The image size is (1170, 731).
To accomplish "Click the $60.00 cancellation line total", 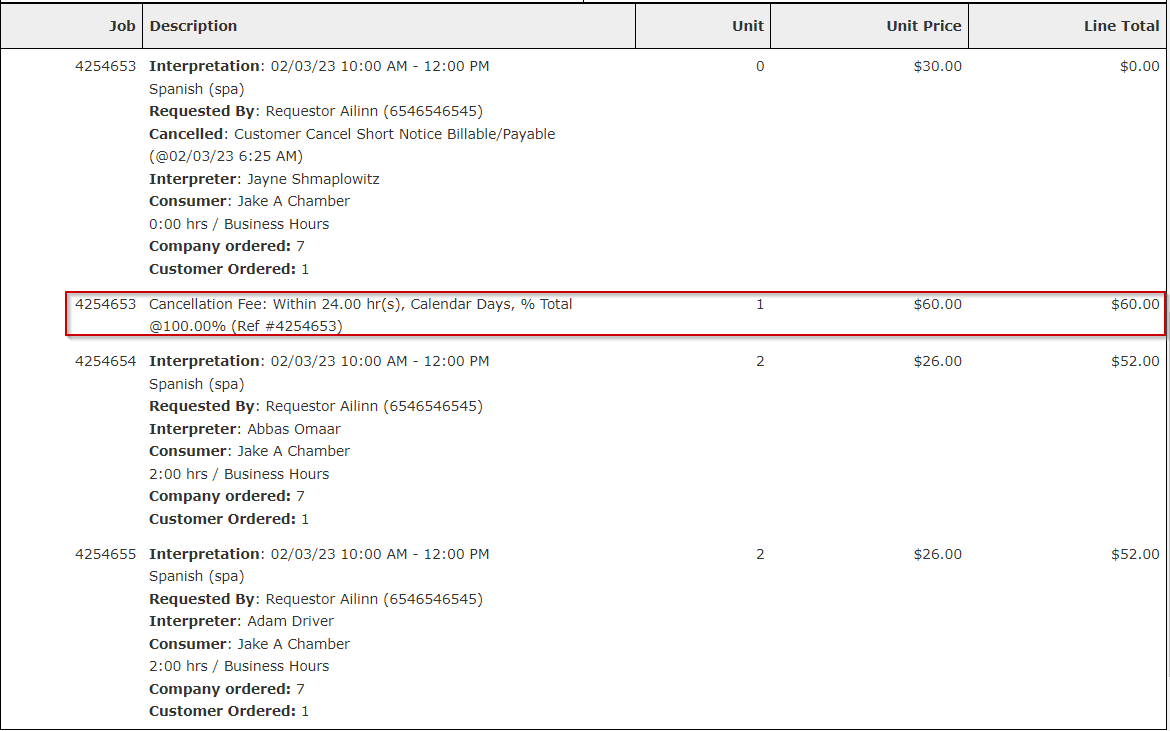I will click(1135, 304).
